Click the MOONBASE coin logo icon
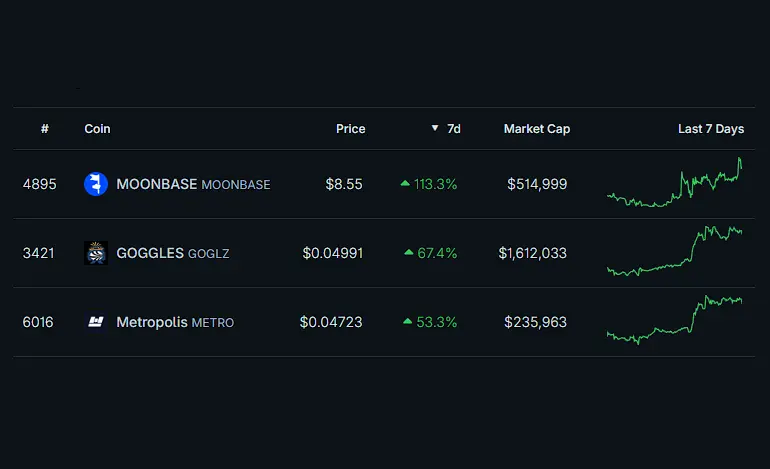 pyautogui.click(x=96, y=184)
